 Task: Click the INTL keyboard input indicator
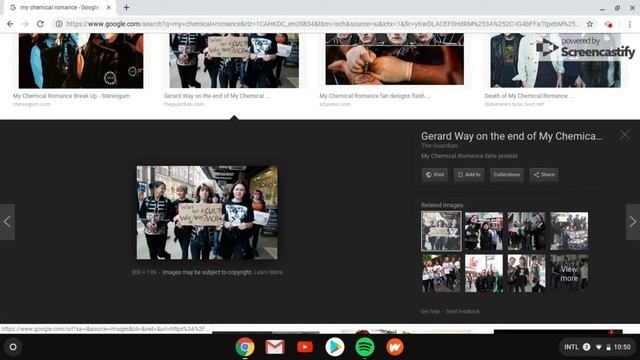[571, 347]
